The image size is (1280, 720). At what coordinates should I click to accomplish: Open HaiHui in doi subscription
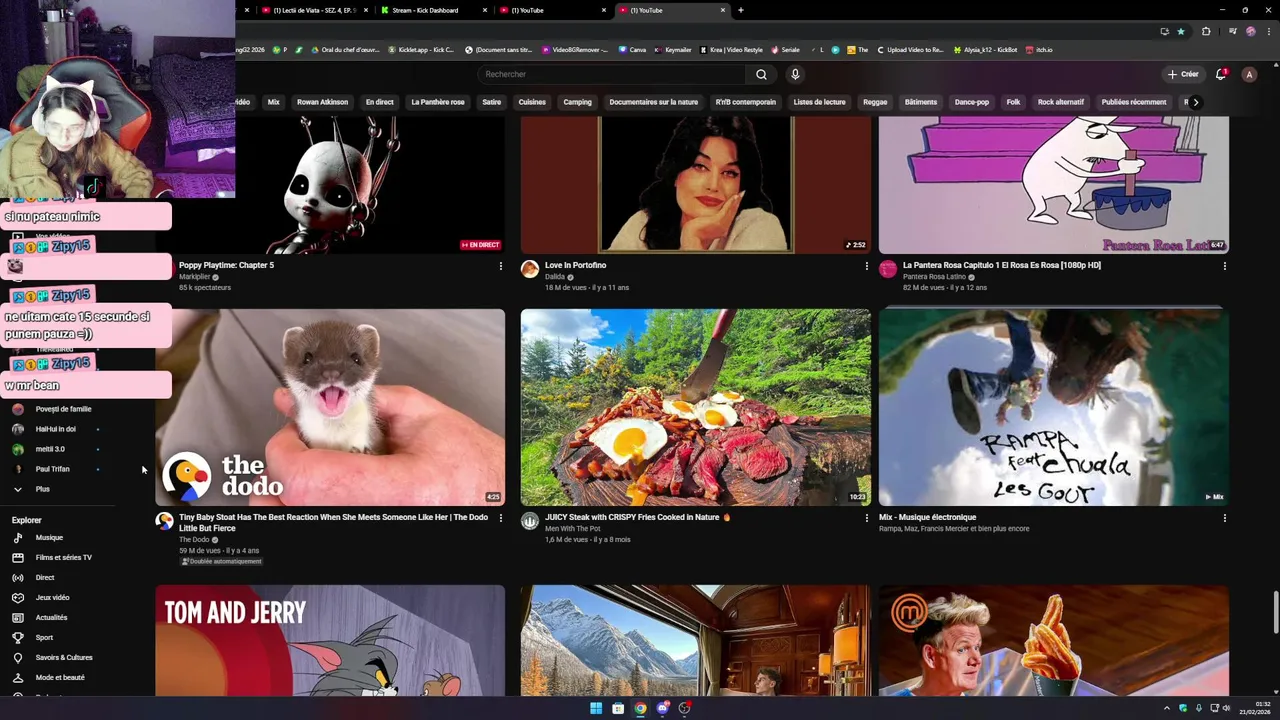57,429
